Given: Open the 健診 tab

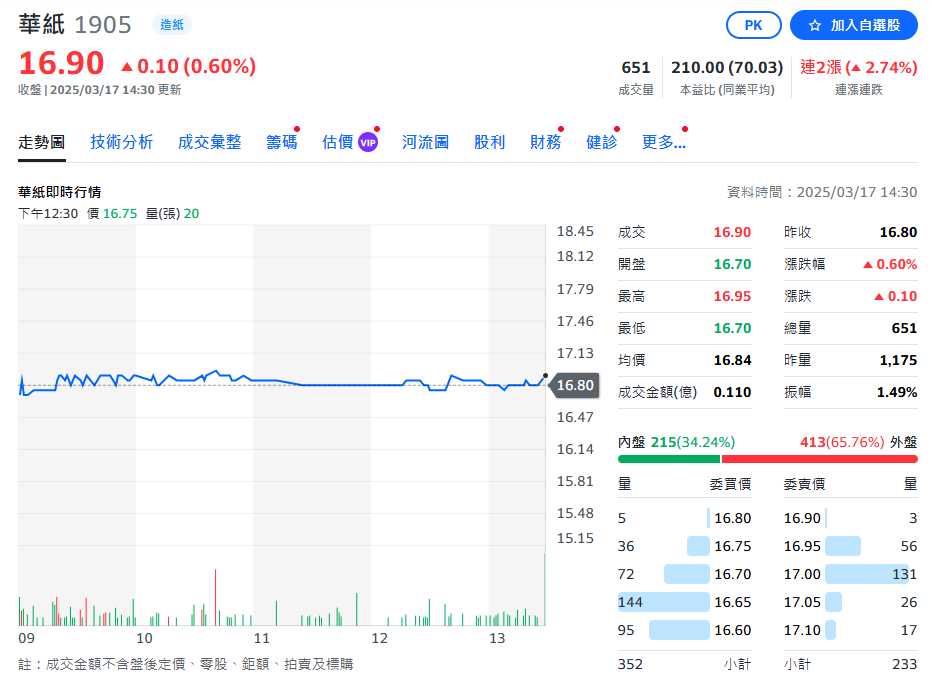Looking at the screenshot, I should click(x=601, y=142).
